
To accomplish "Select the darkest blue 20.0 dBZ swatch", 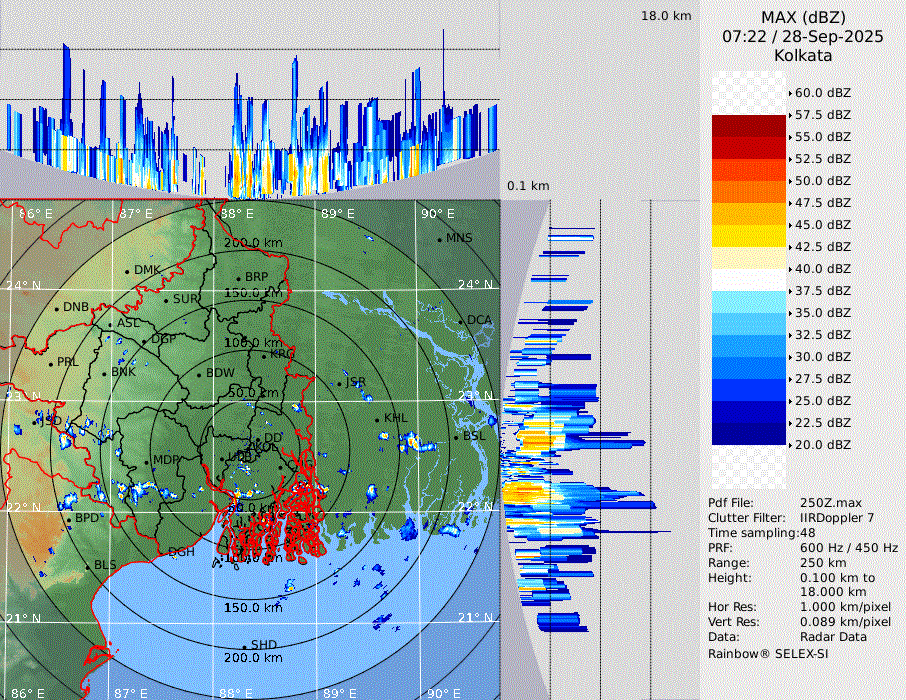I will (x=748, y=434).
